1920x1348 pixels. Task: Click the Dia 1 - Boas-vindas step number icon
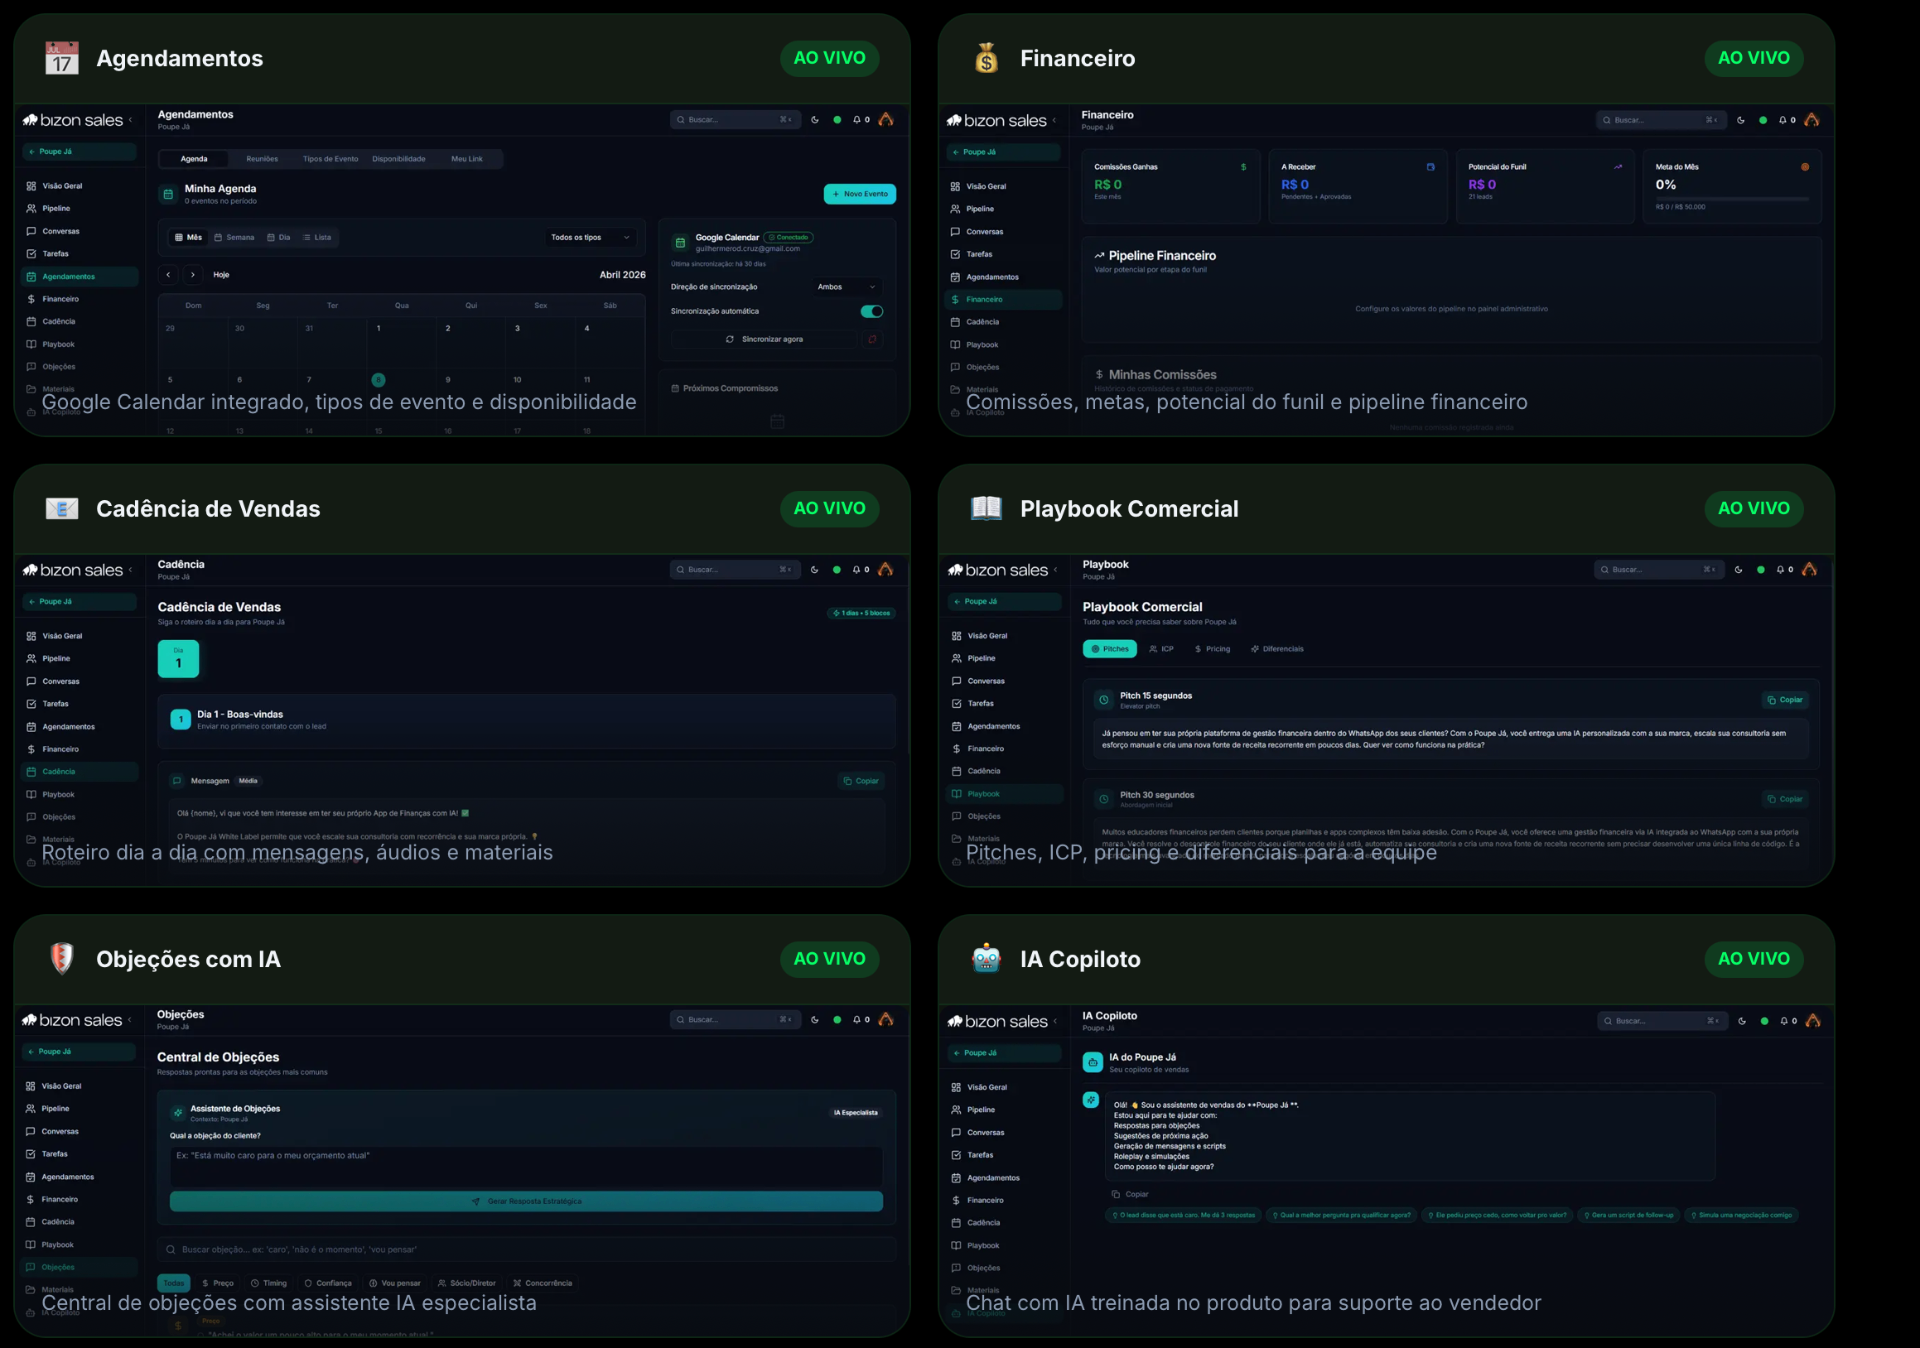(x=181, y=719)
